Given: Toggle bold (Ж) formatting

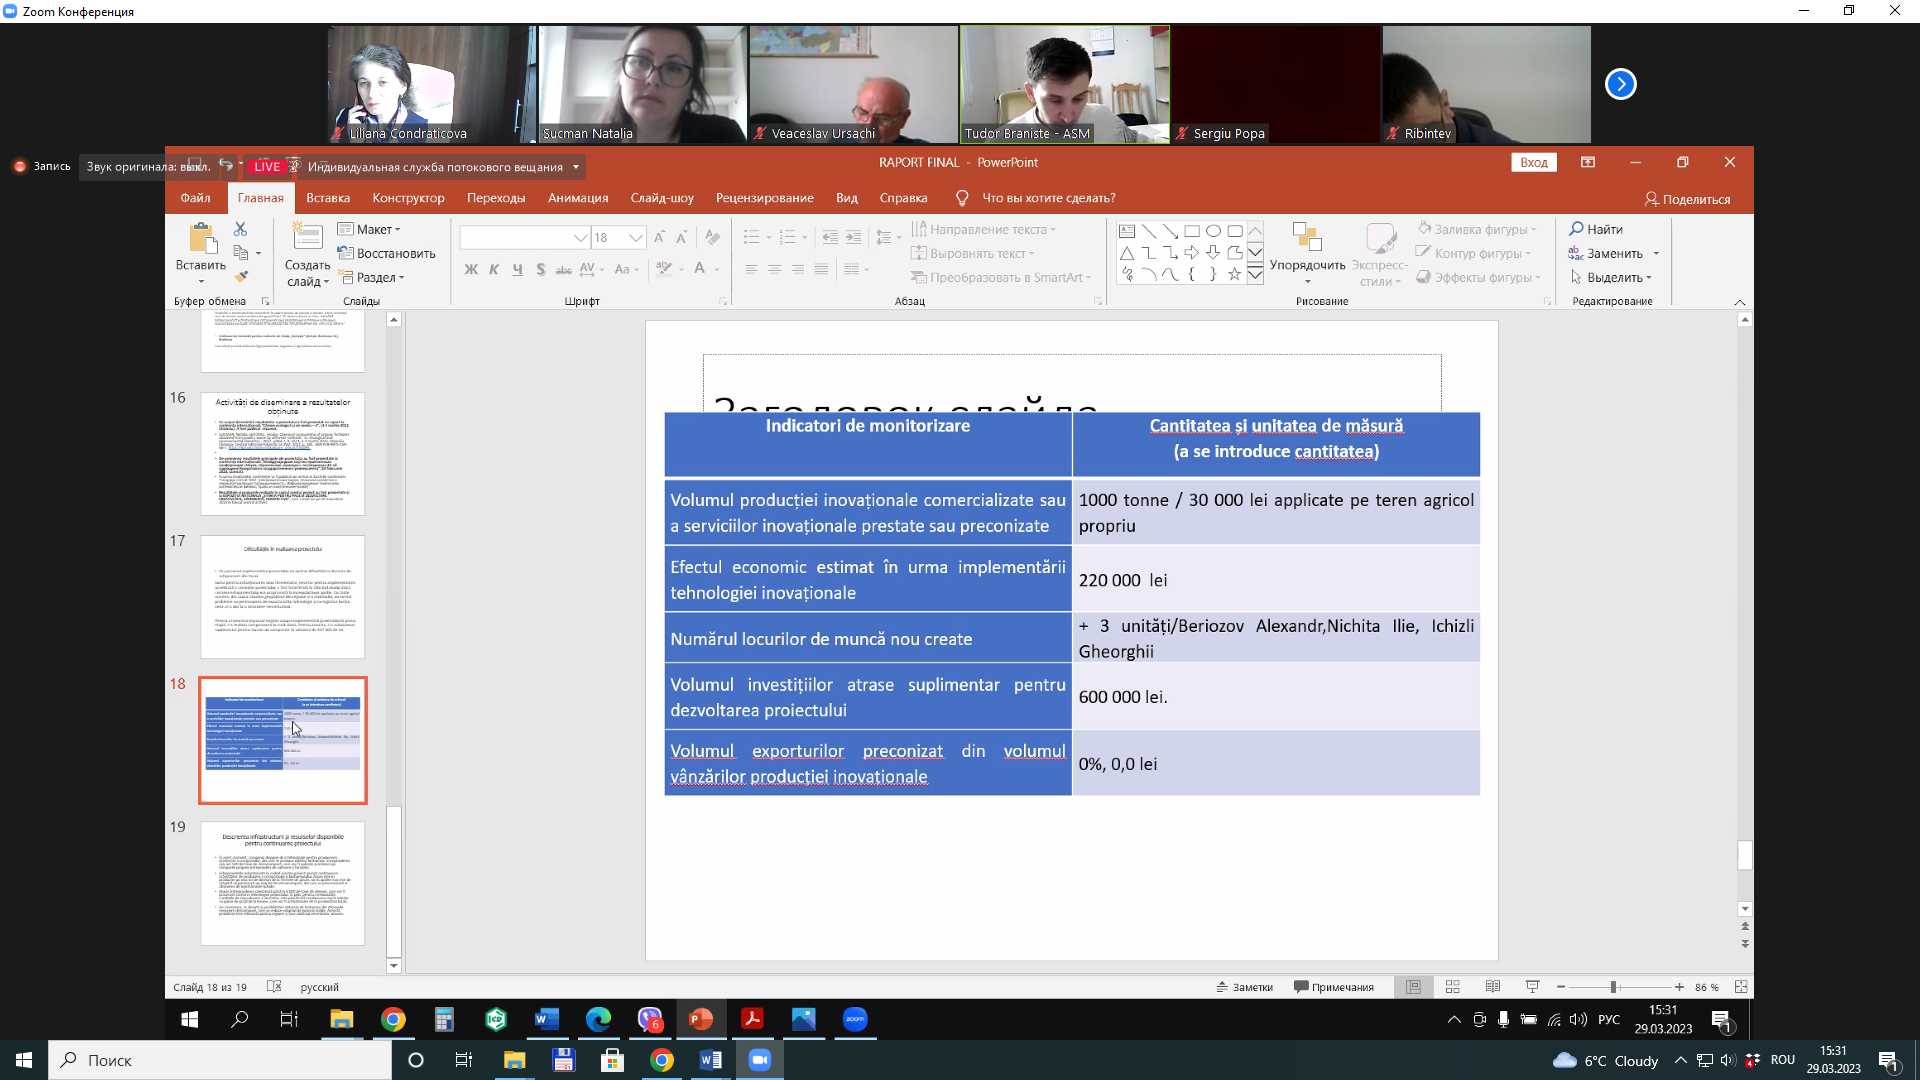Looking at the screenshot, I should [x=471, y=269].
